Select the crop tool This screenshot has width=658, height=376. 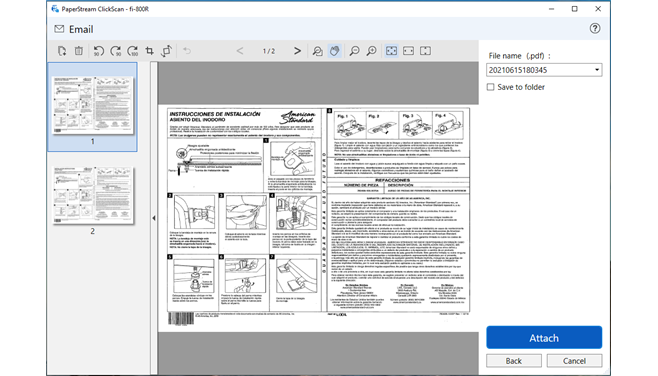149,51
